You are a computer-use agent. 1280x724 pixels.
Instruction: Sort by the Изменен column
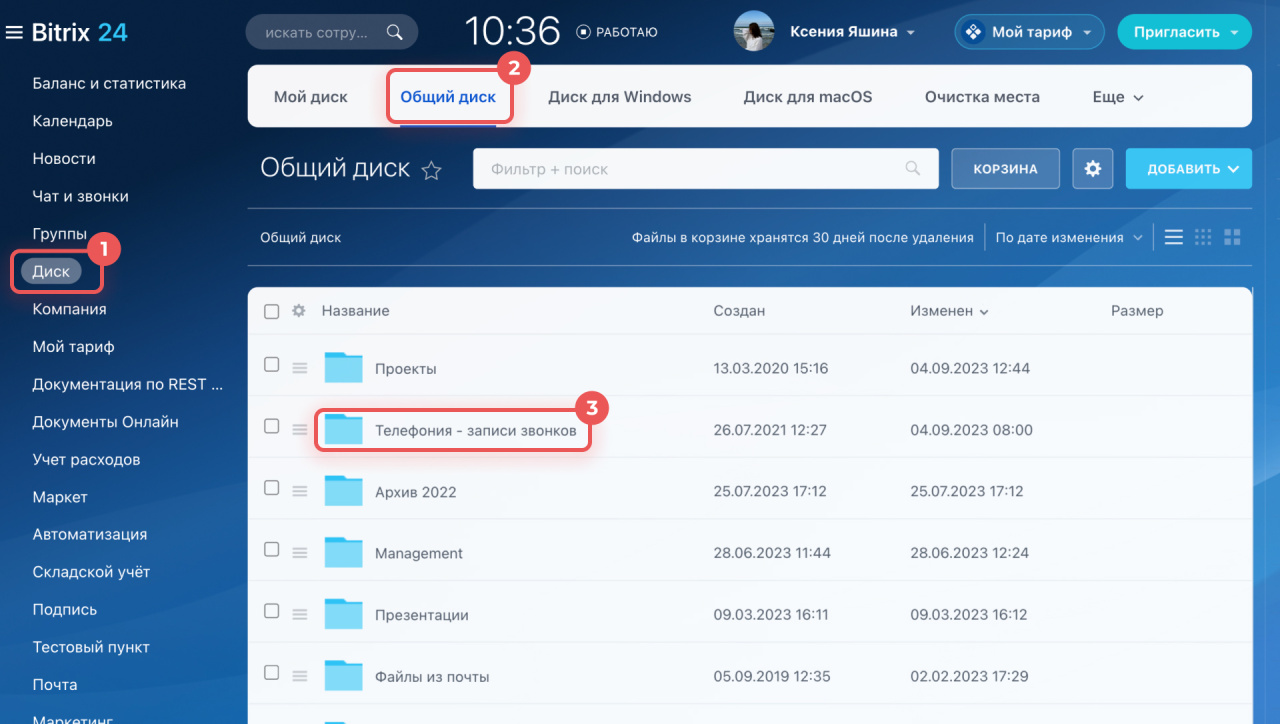[x=949, y=311]
